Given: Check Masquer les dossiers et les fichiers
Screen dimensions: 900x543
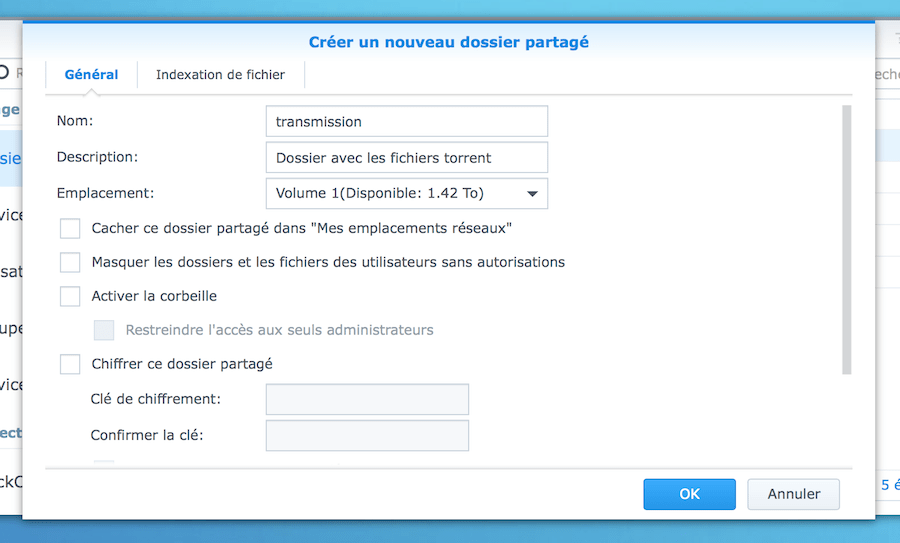Looking at the screenshot, I should click(x=70, y=263).
